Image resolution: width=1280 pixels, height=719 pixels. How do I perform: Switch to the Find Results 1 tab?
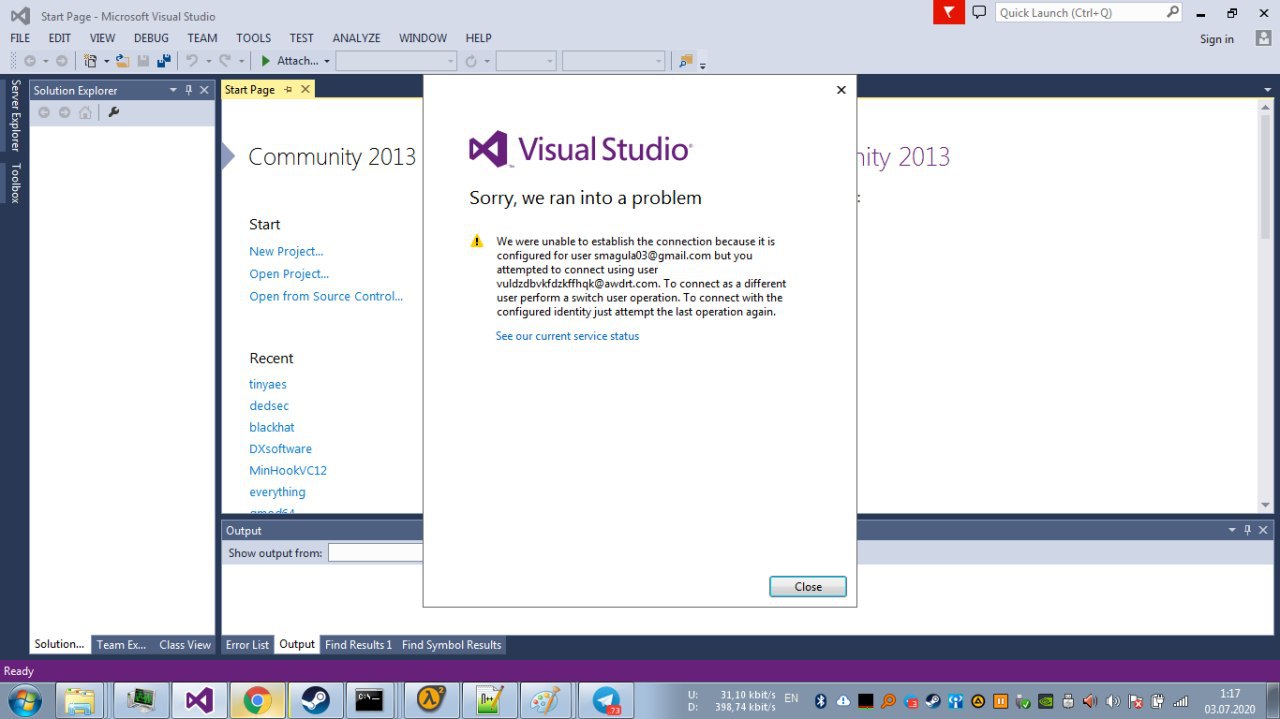[x=358, y=645]
